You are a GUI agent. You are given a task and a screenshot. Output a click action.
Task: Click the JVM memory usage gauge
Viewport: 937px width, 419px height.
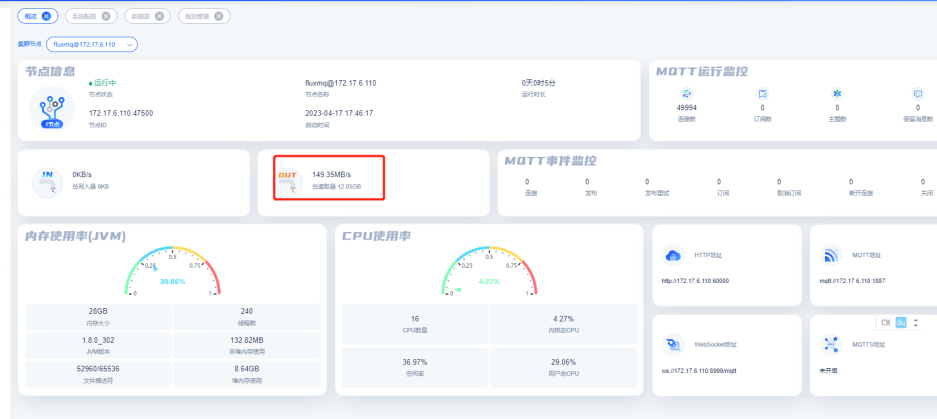pos(172,270)
